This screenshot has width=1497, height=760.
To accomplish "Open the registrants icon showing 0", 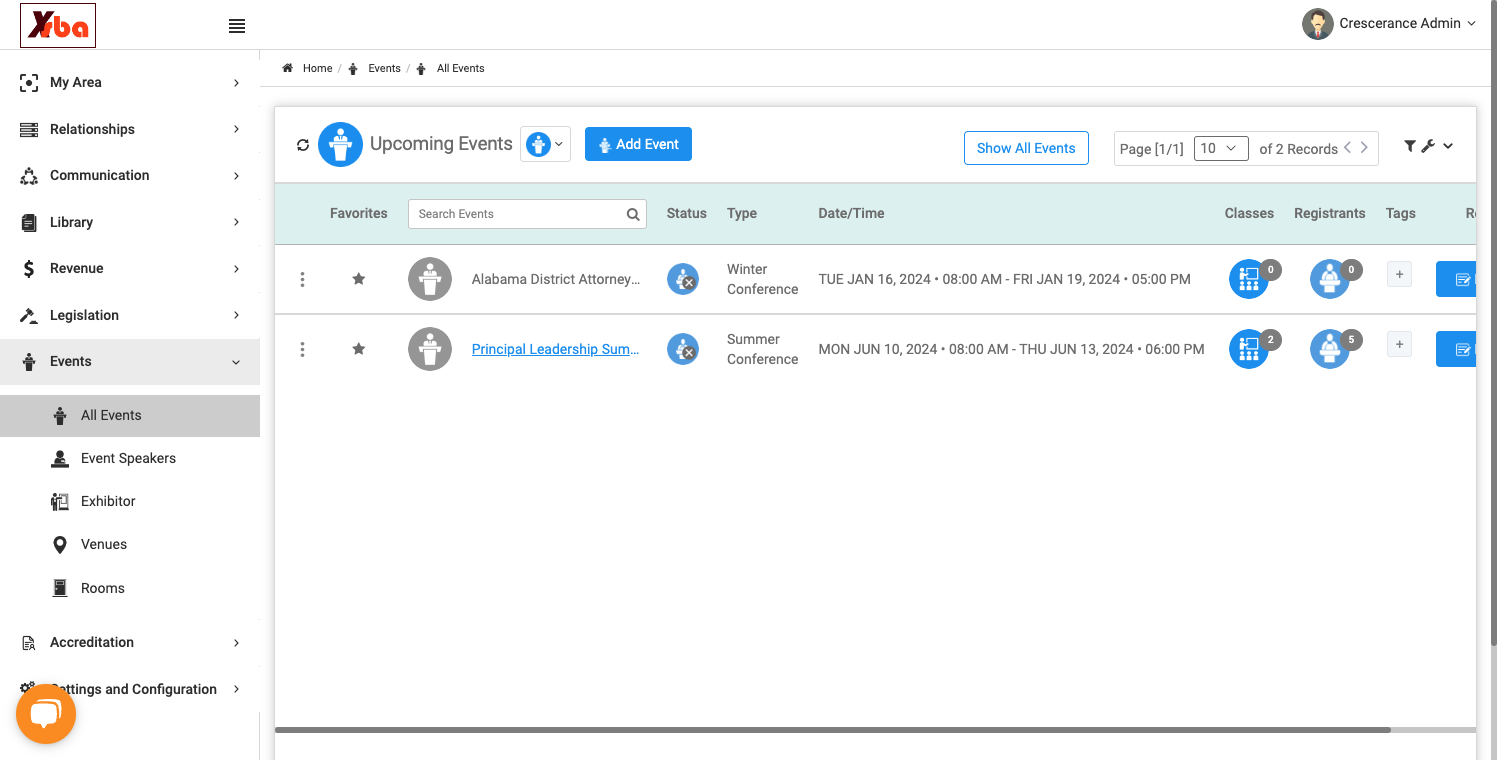I will click(1330, 279).
